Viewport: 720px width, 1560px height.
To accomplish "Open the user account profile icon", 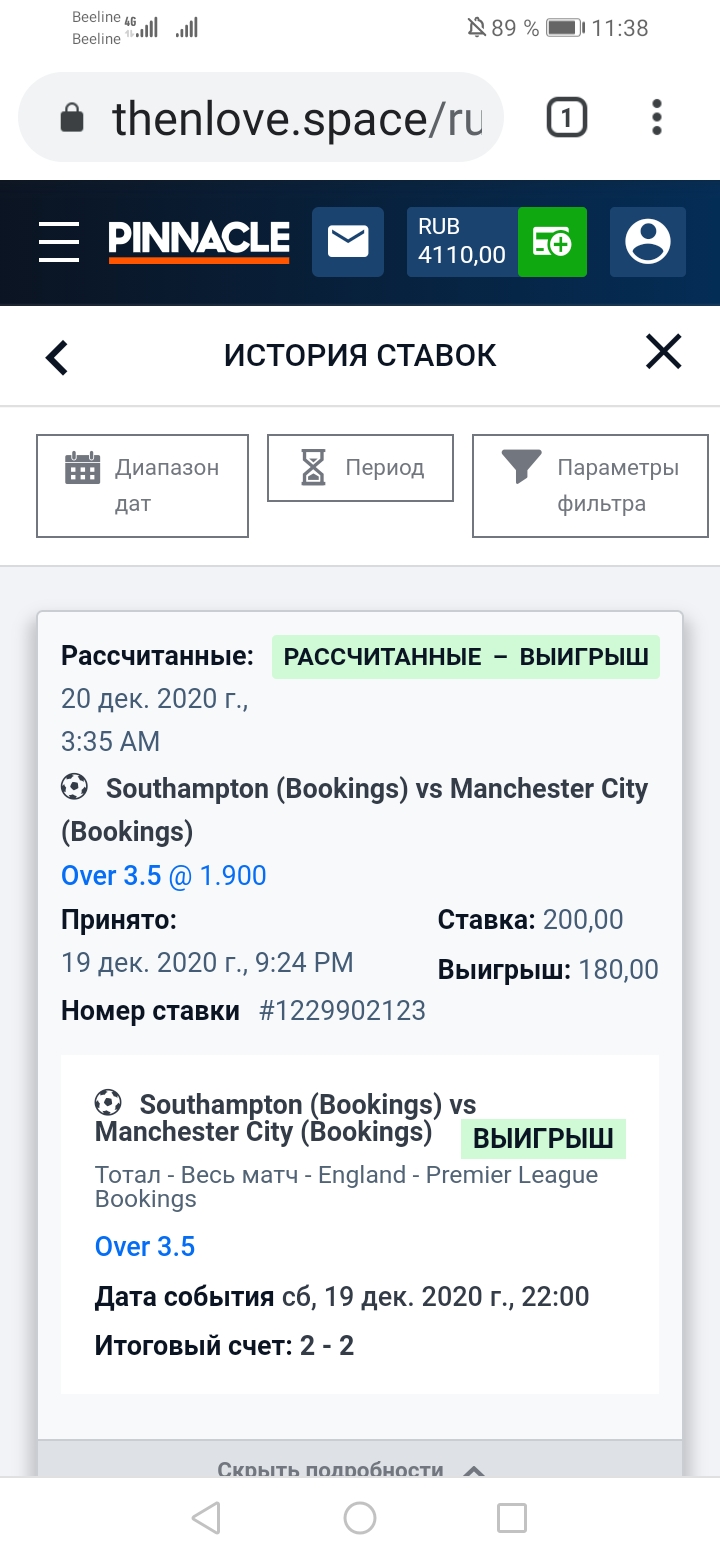I will click(648, 242).
